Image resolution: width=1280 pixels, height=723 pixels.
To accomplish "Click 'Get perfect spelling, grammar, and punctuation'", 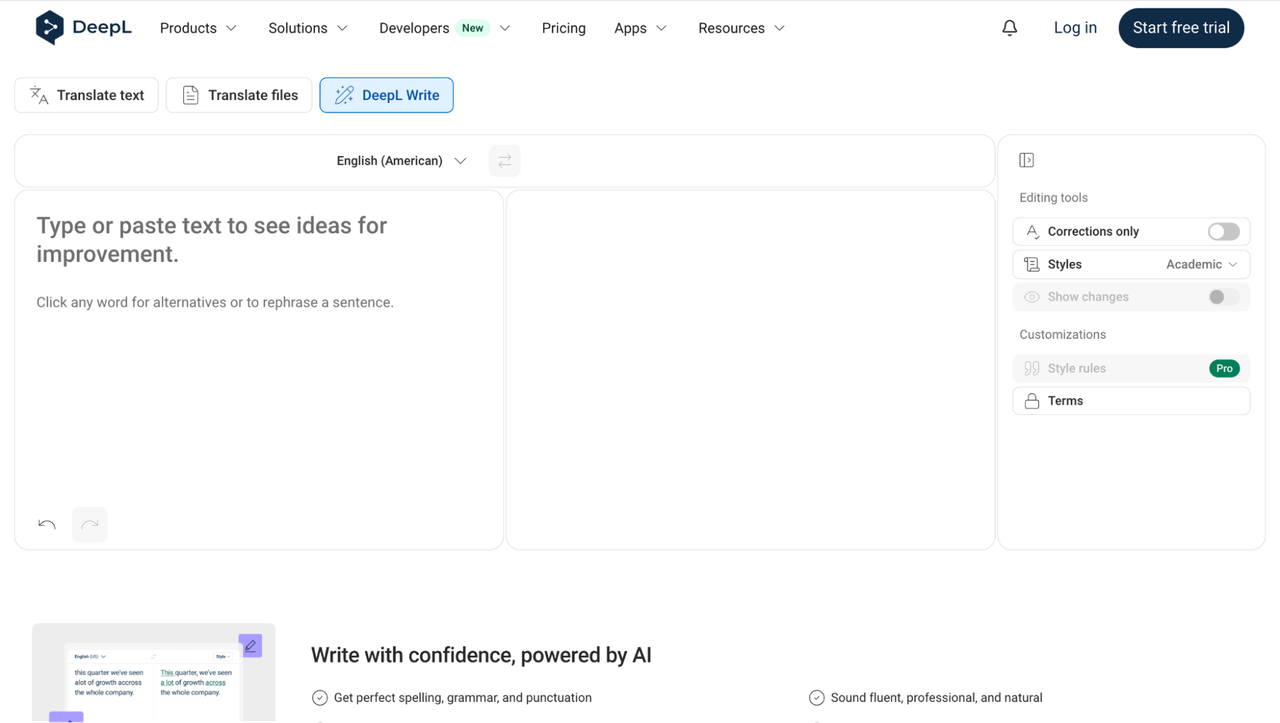I will click(463, 698).
